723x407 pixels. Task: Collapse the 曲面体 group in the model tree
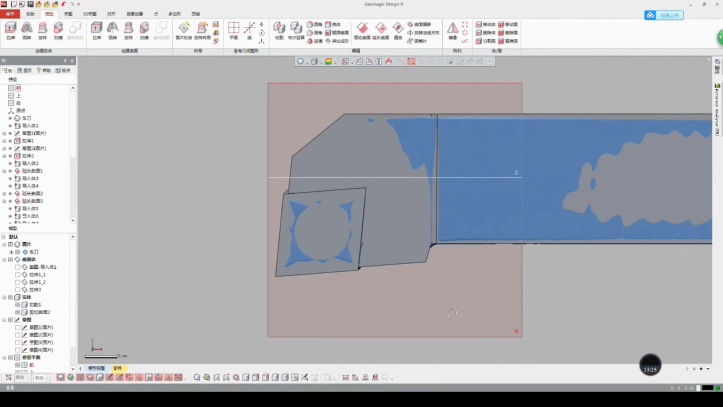coord(4,259)
